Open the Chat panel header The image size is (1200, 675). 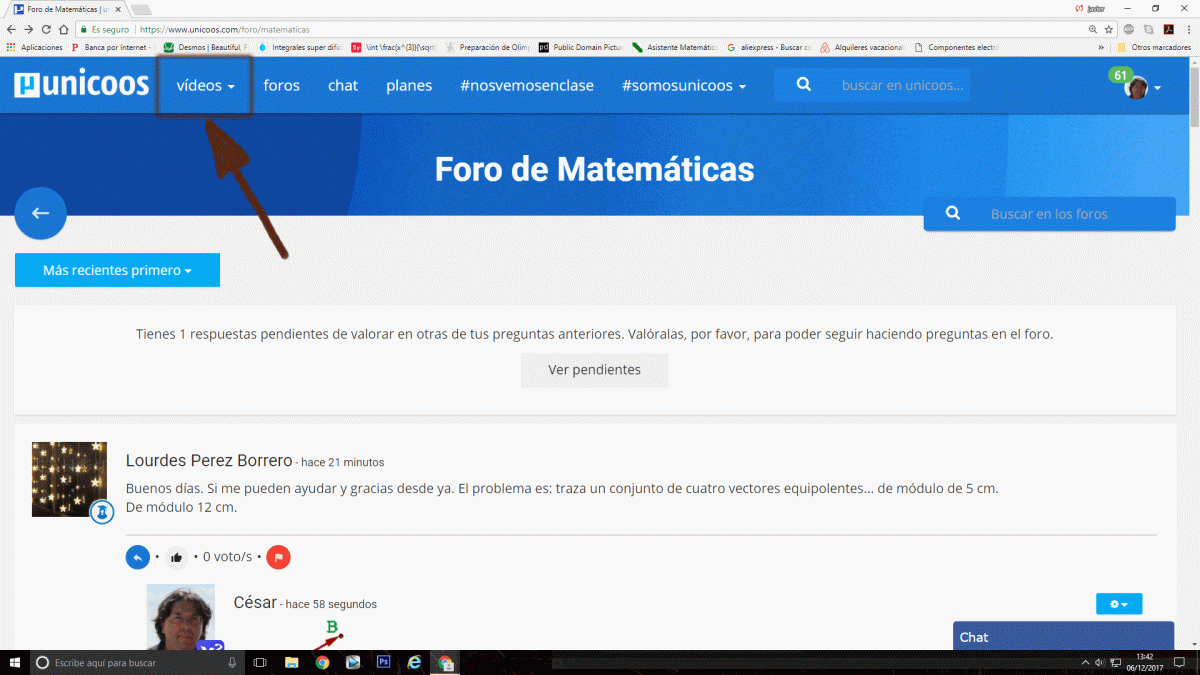pyautogui.click(x=1062, y=637)
